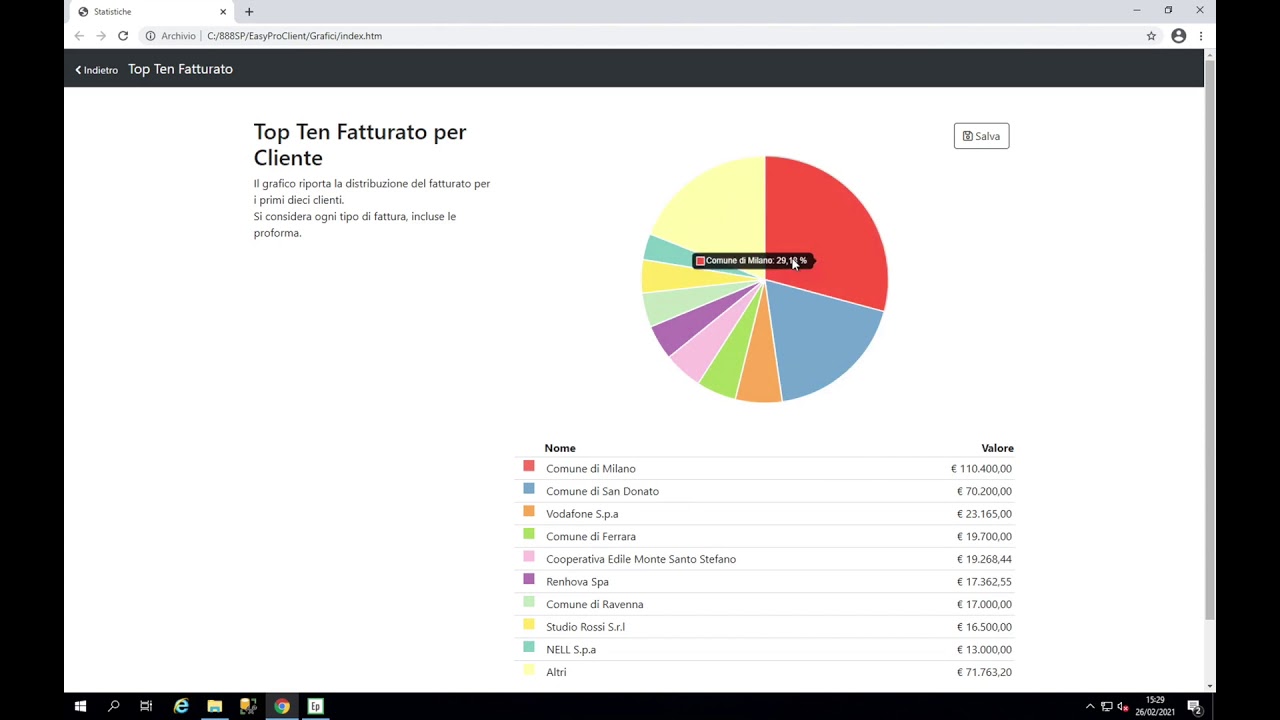Show hidden system tray icons
Viewport: 1280px width, 720px height.
(1090, 707)
